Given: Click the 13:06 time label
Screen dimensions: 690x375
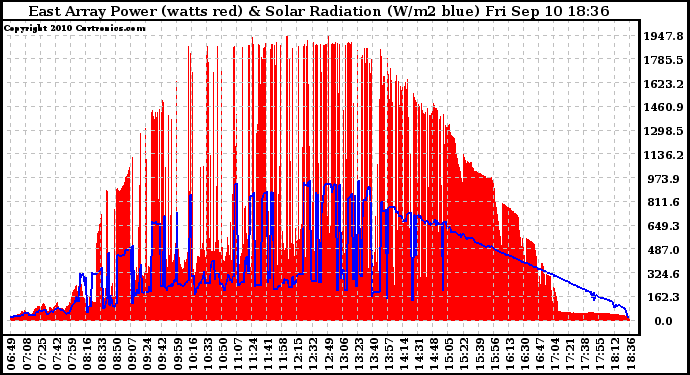Looking at the screenshot, I should click(342, 354).
